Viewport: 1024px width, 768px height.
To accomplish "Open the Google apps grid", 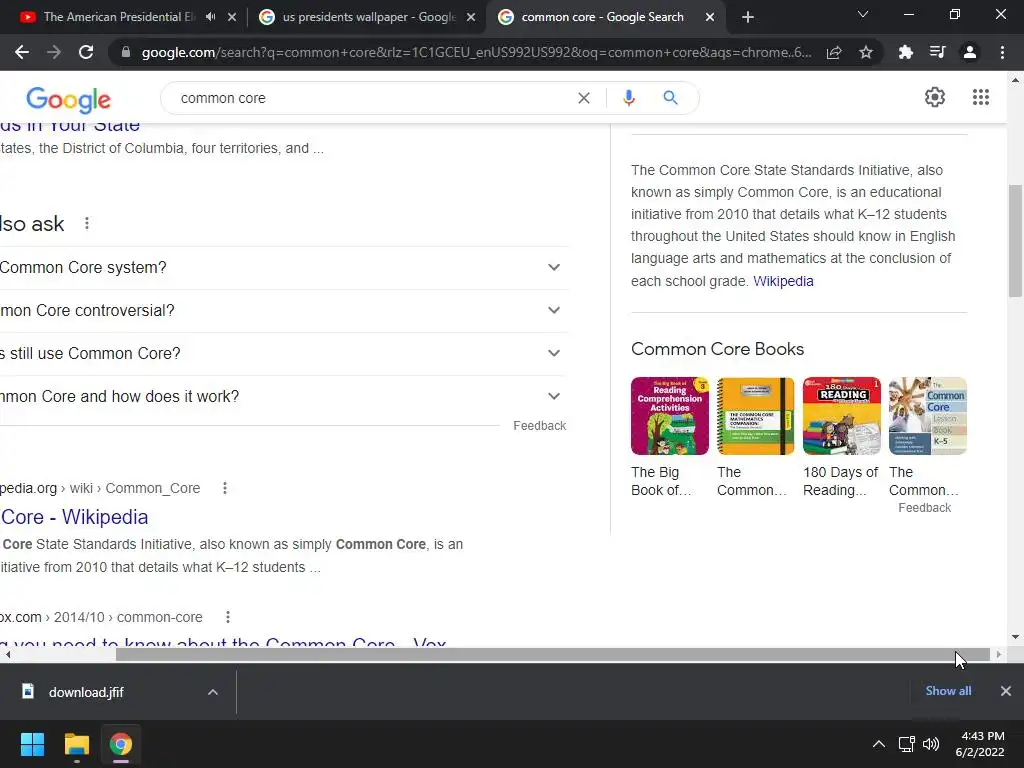I will tap(981, 97).
